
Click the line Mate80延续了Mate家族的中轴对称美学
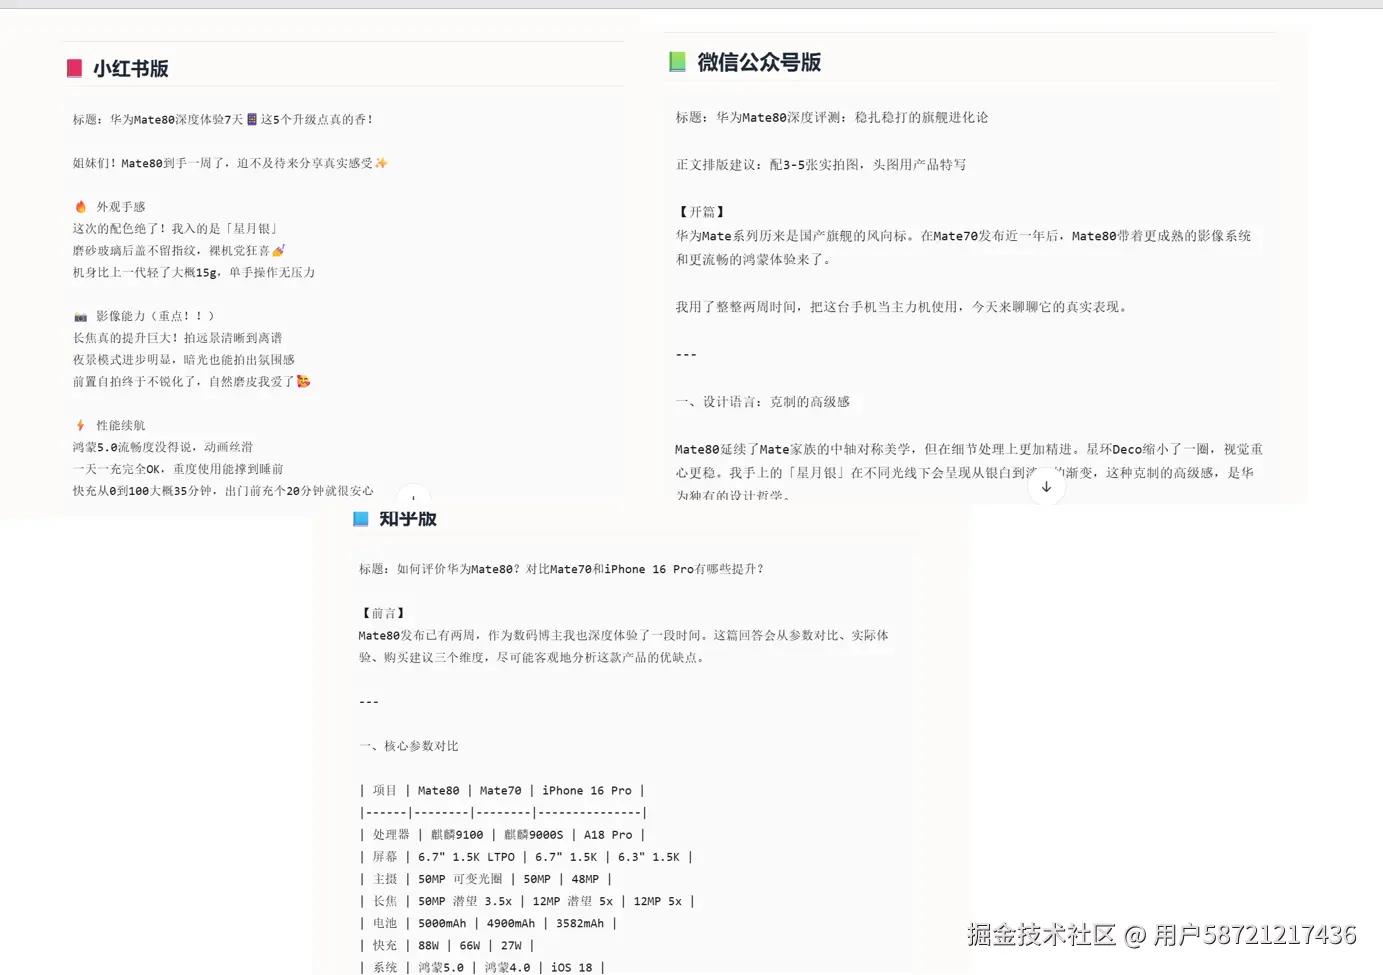coord(969,449)
